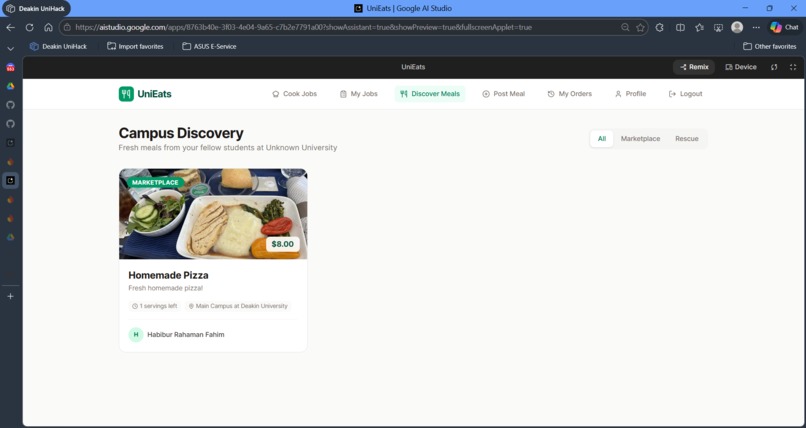Add page to favorites with star icon

(x=640, y=27)
